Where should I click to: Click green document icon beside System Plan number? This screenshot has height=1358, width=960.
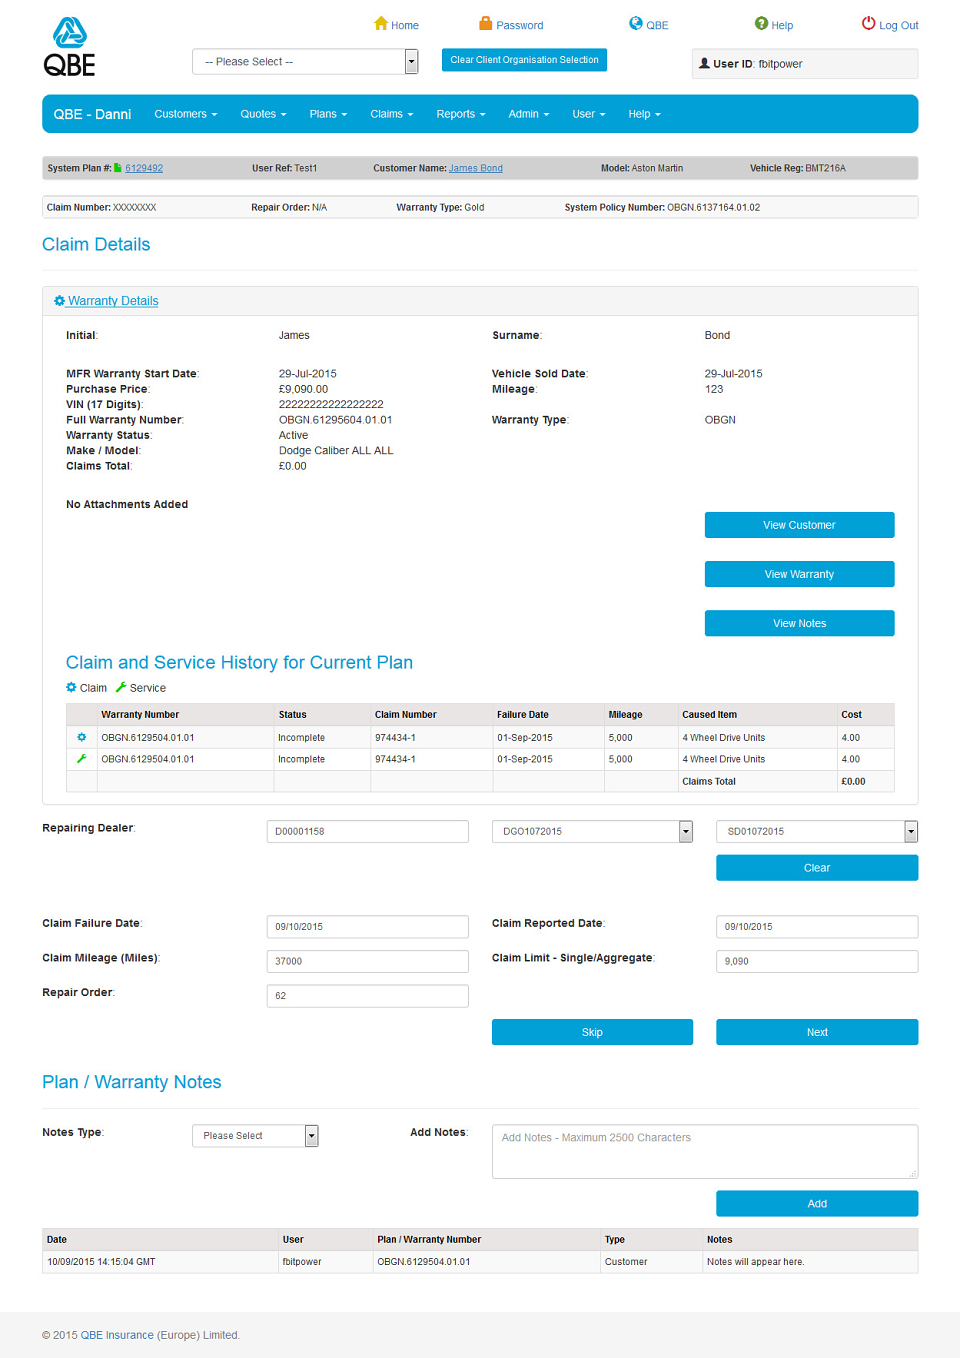(x=118, y=168)
